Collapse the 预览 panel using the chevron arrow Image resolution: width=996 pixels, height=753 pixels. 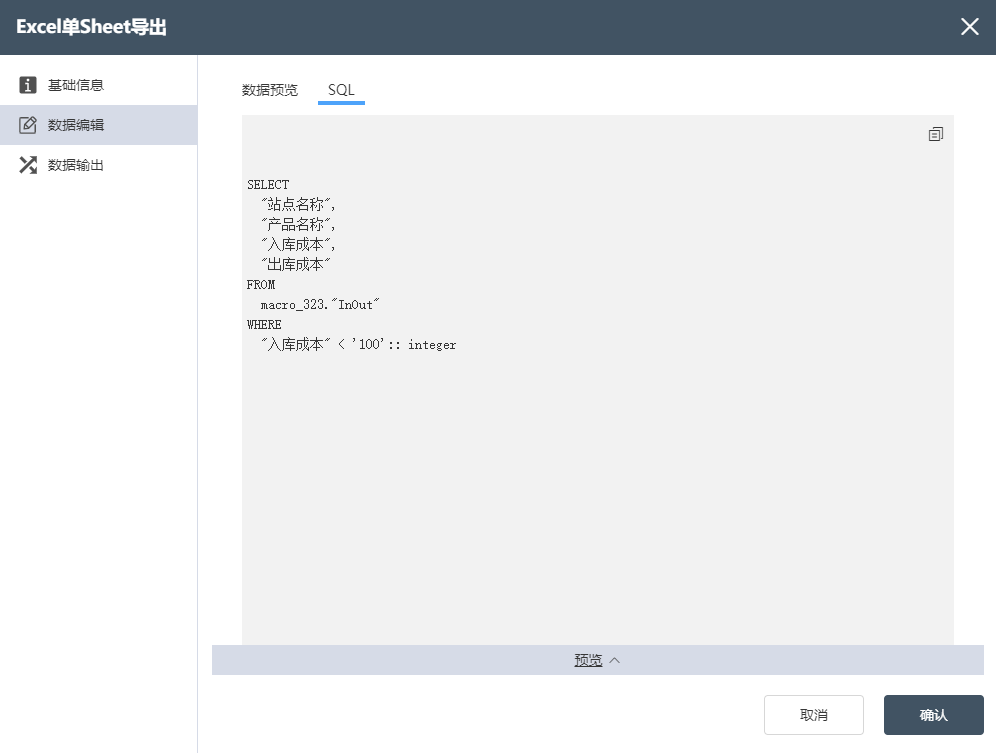pos(615,660)
